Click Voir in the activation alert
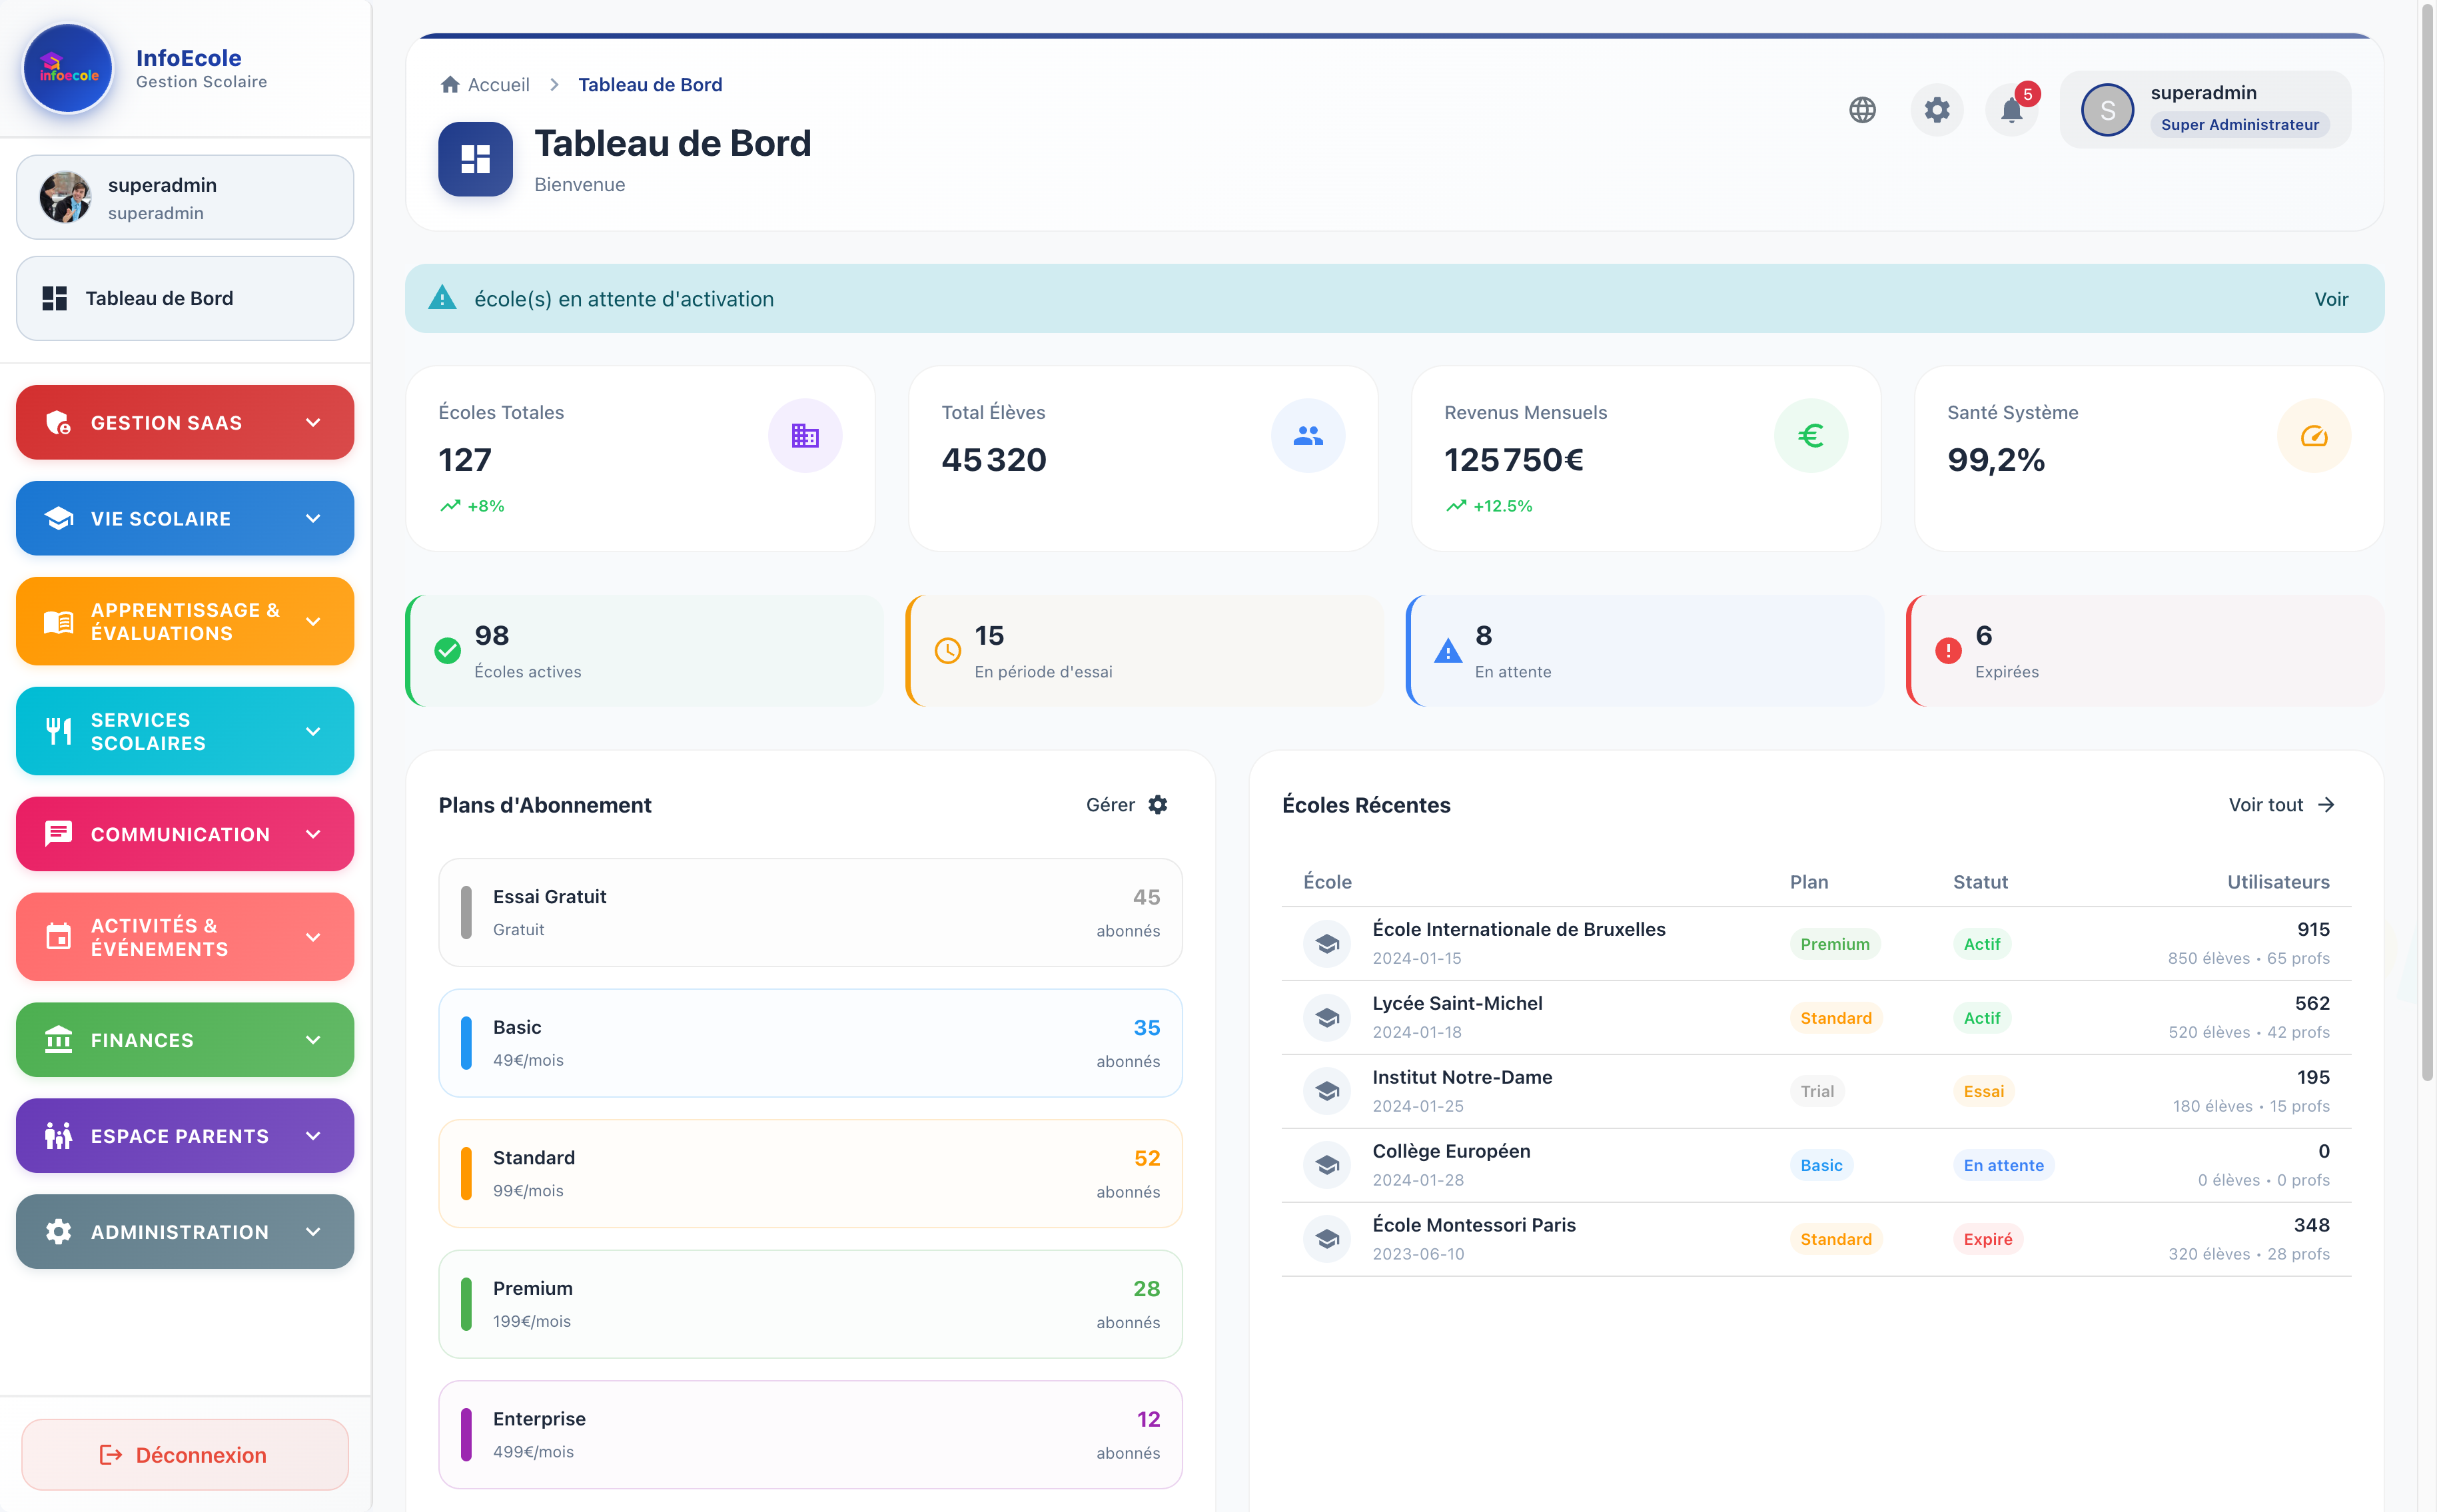The image size is (2437, 1512). [2330, 299]
